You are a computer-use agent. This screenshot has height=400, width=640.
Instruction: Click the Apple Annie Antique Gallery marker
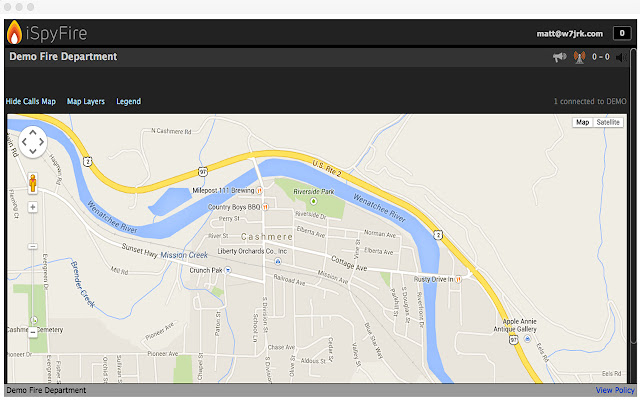pyautogui.click(x=527, y=338)
